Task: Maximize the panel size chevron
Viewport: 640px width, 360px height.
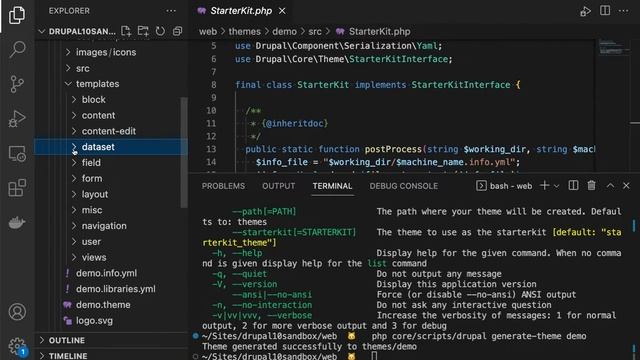Action: [610, 186]
